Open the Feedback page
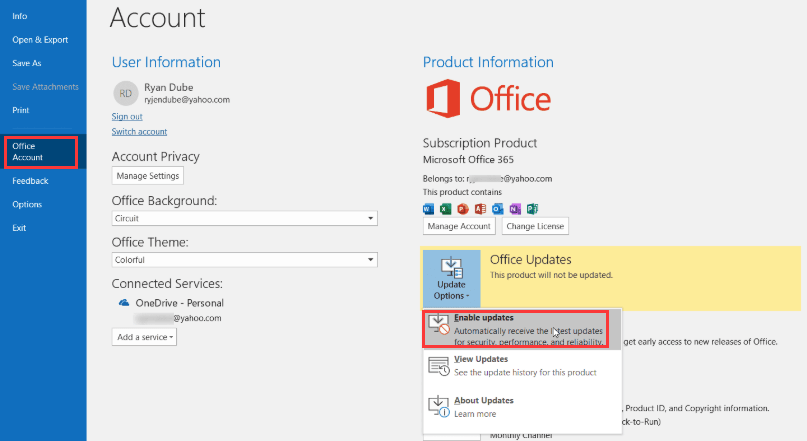The width and height of the screenshot is (807, 441). click(x=30, y=181)
